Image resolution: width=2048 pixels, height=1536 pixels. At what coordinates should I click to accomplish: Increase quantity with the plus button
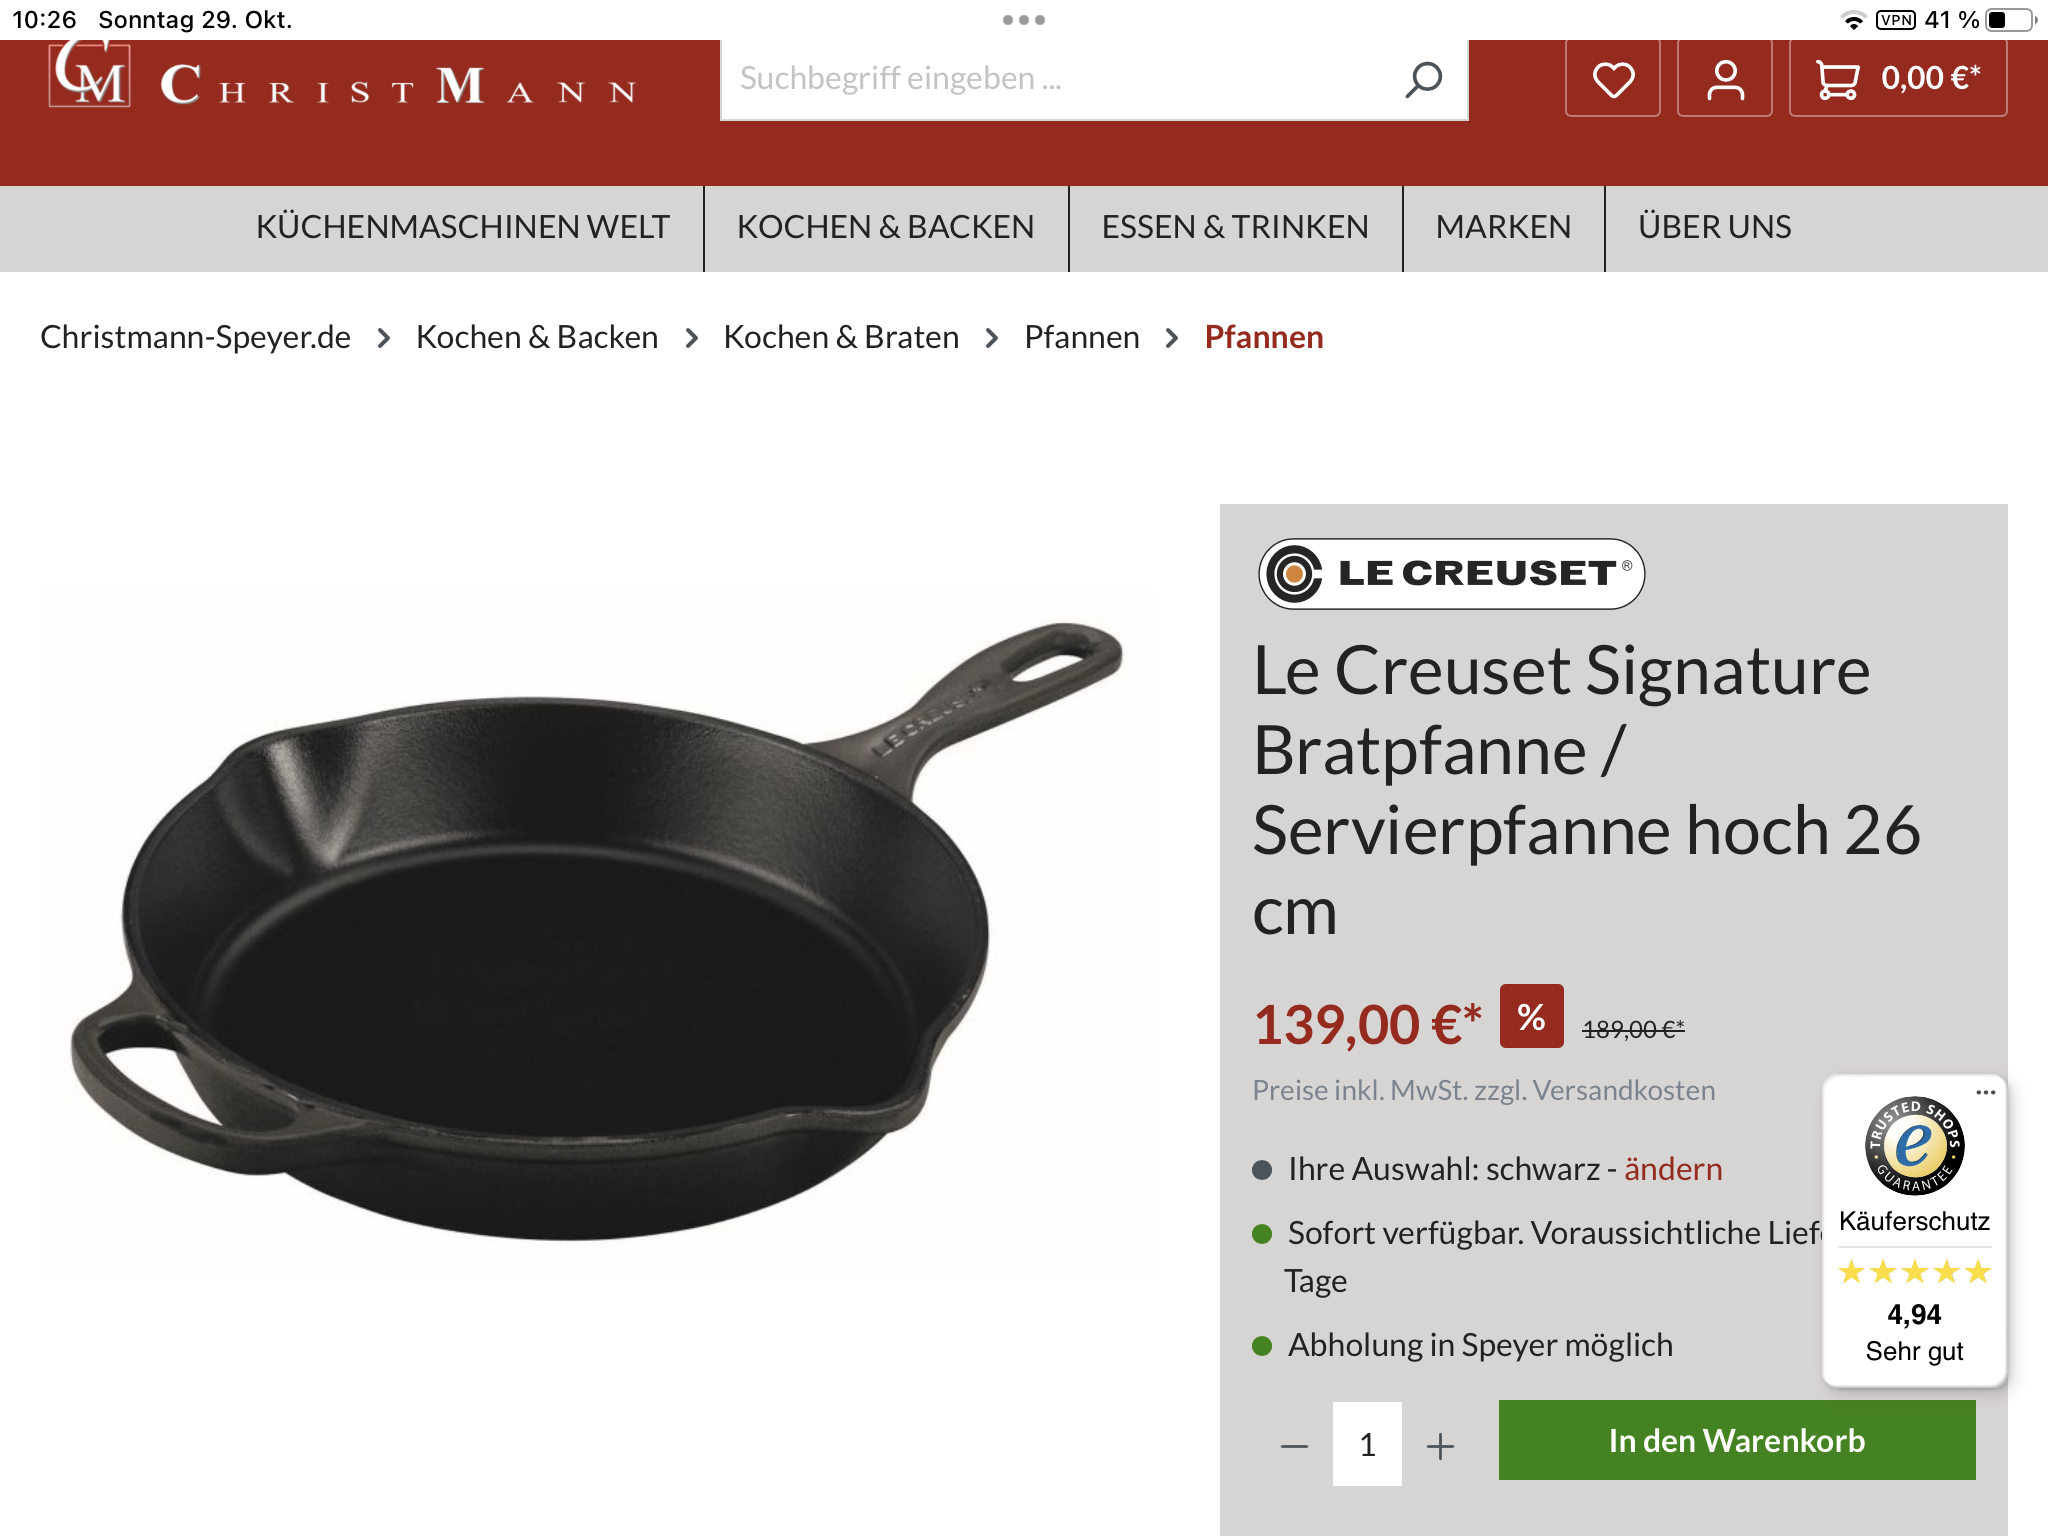click(1440, 1445)
